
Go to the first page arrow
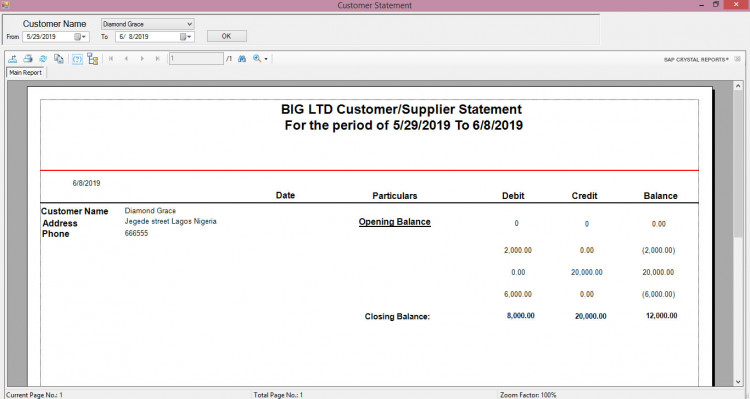click(x=111, y=59)
